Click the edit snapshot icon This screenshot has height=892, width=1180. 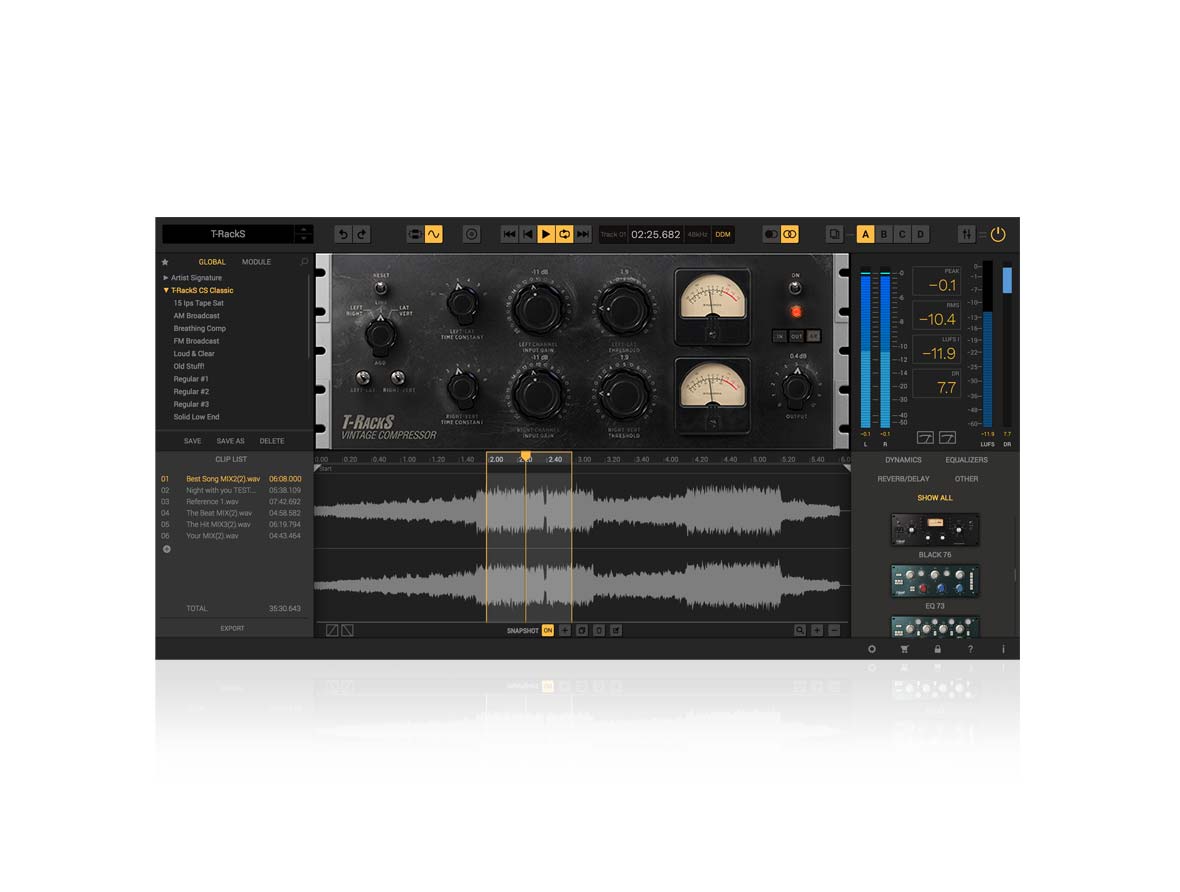(x=616, y=631)
